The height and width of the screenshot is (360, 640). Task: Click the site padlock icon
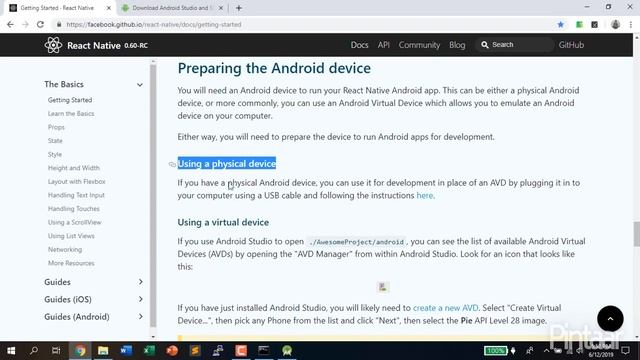[59, 24]
